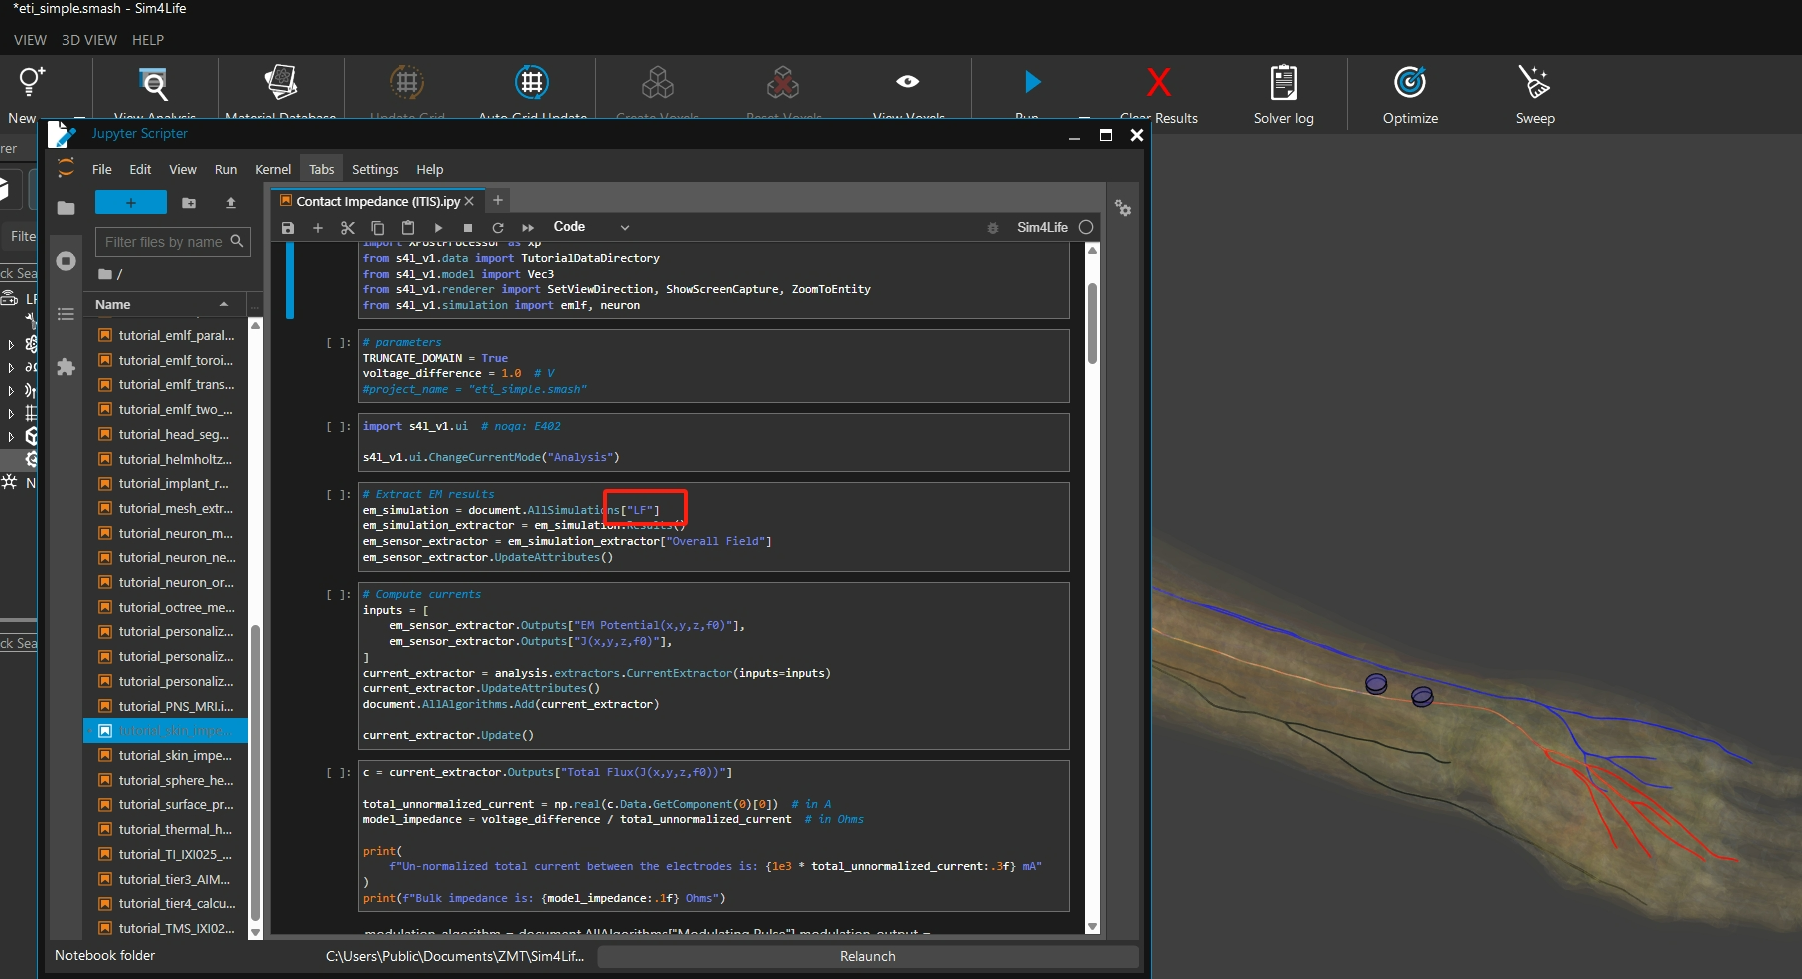Open the Kernel menu

pyautogui.click(x=273, y=170)
